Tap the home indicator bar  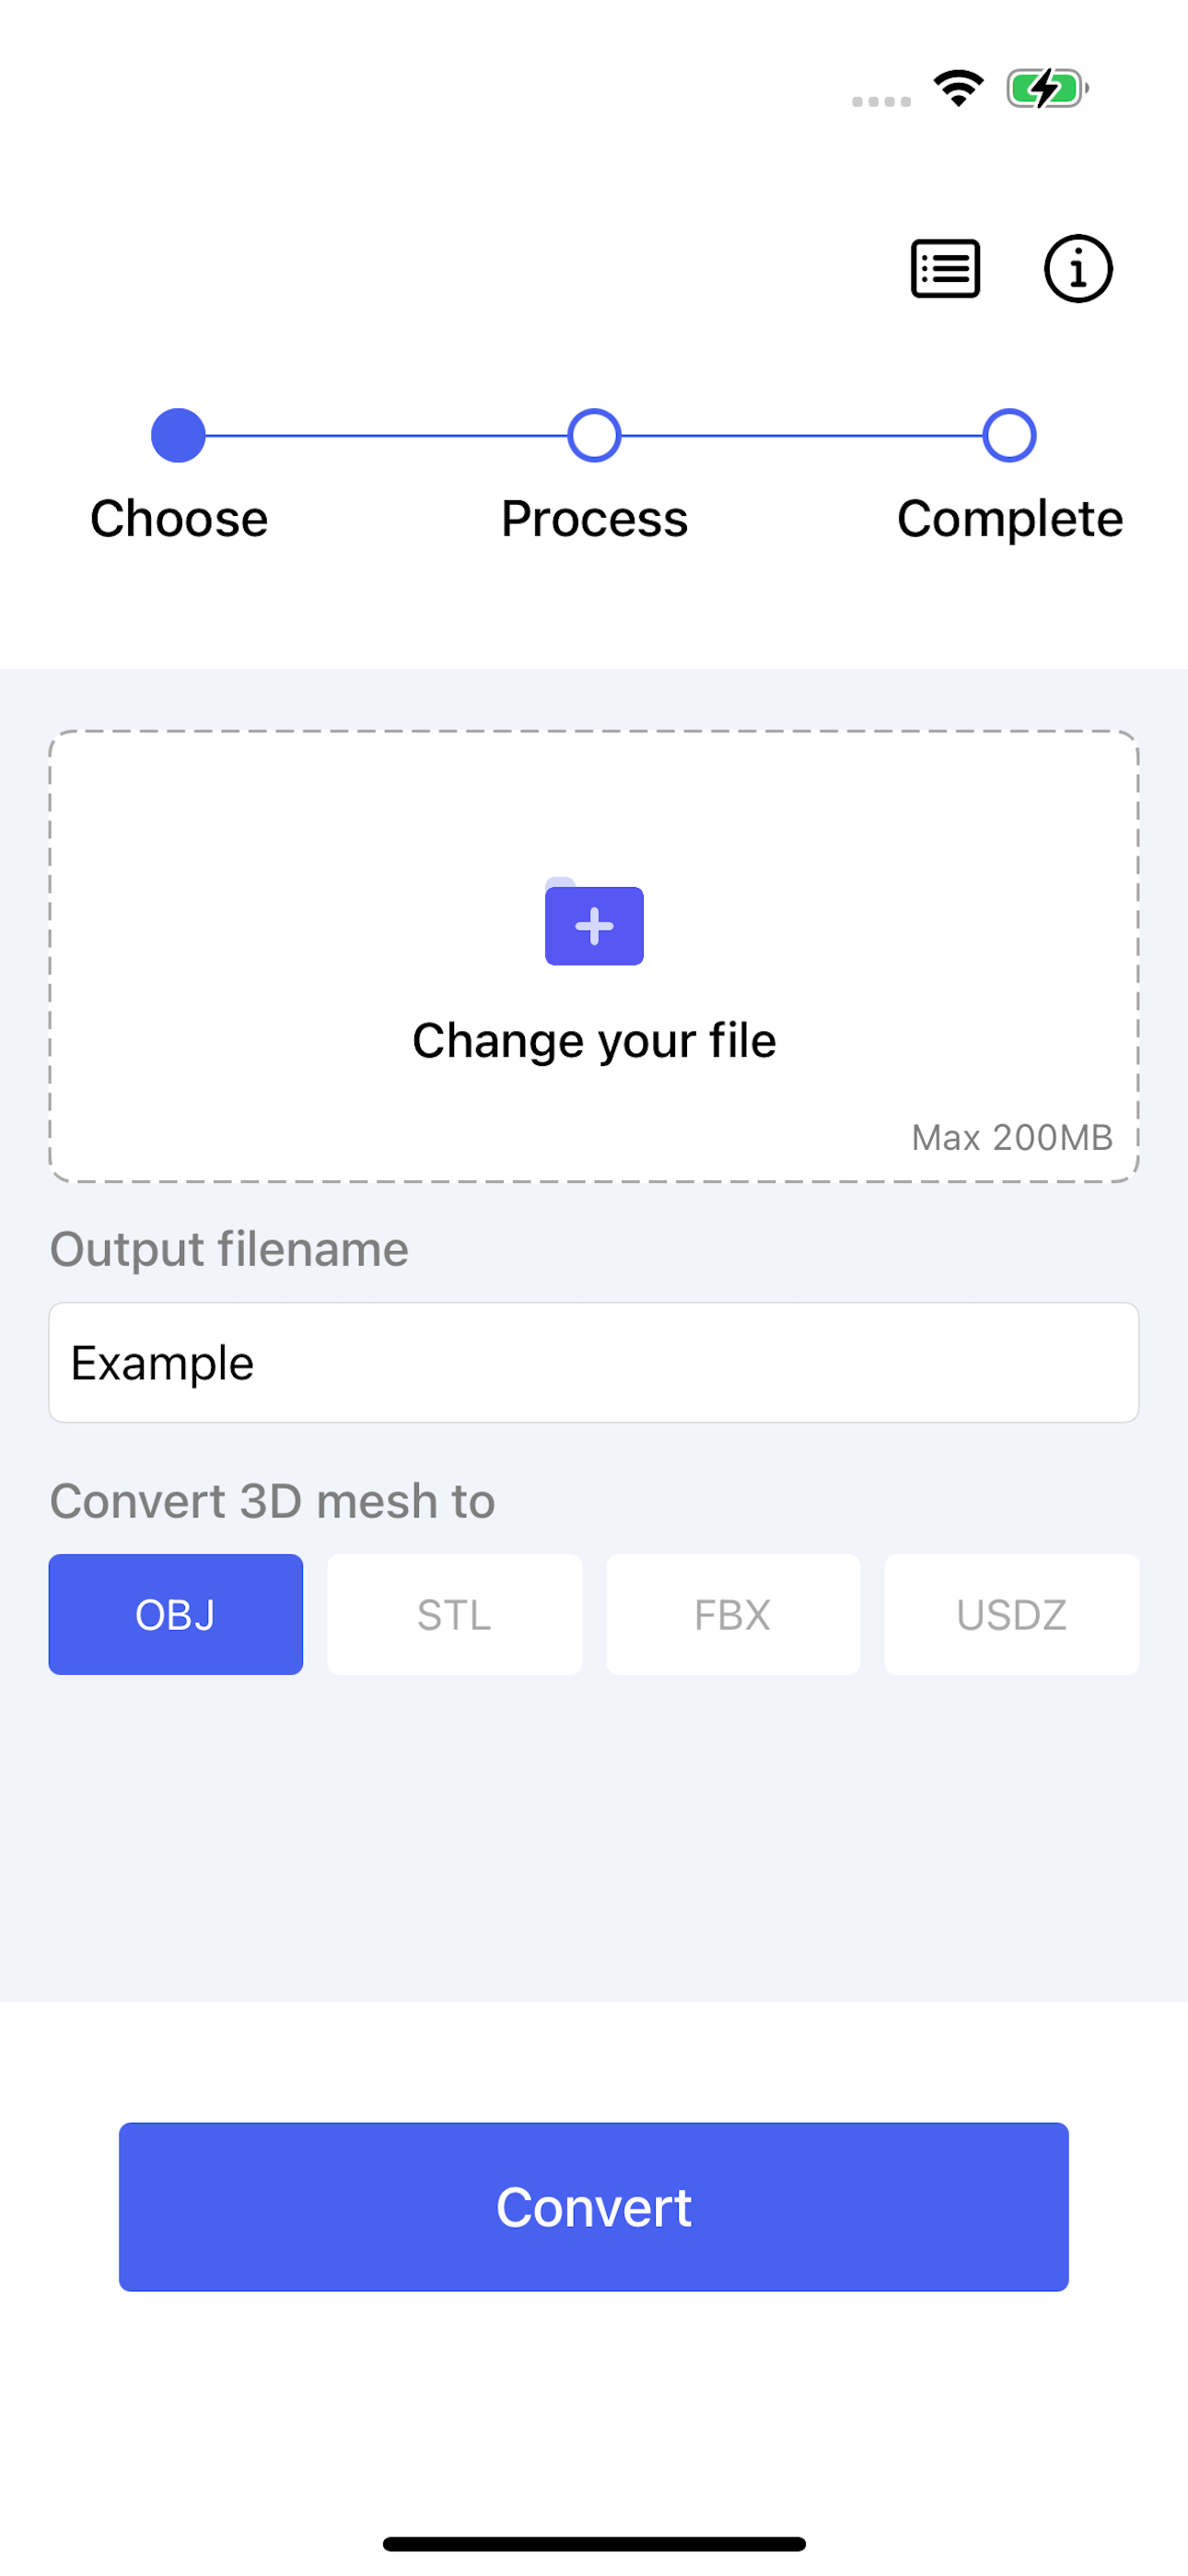(x=593, y=2541)
